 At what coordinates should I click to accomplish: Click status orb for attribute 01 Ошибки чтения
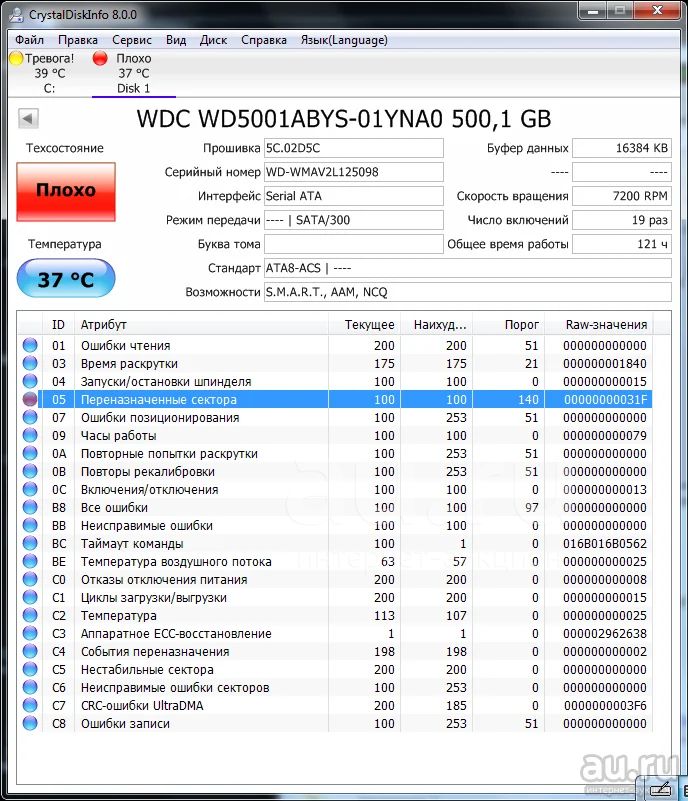(30, 345)
